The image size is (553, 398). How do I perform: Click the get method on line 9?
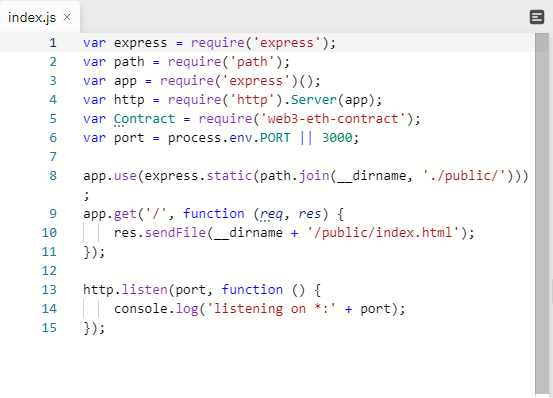(125, 214)
